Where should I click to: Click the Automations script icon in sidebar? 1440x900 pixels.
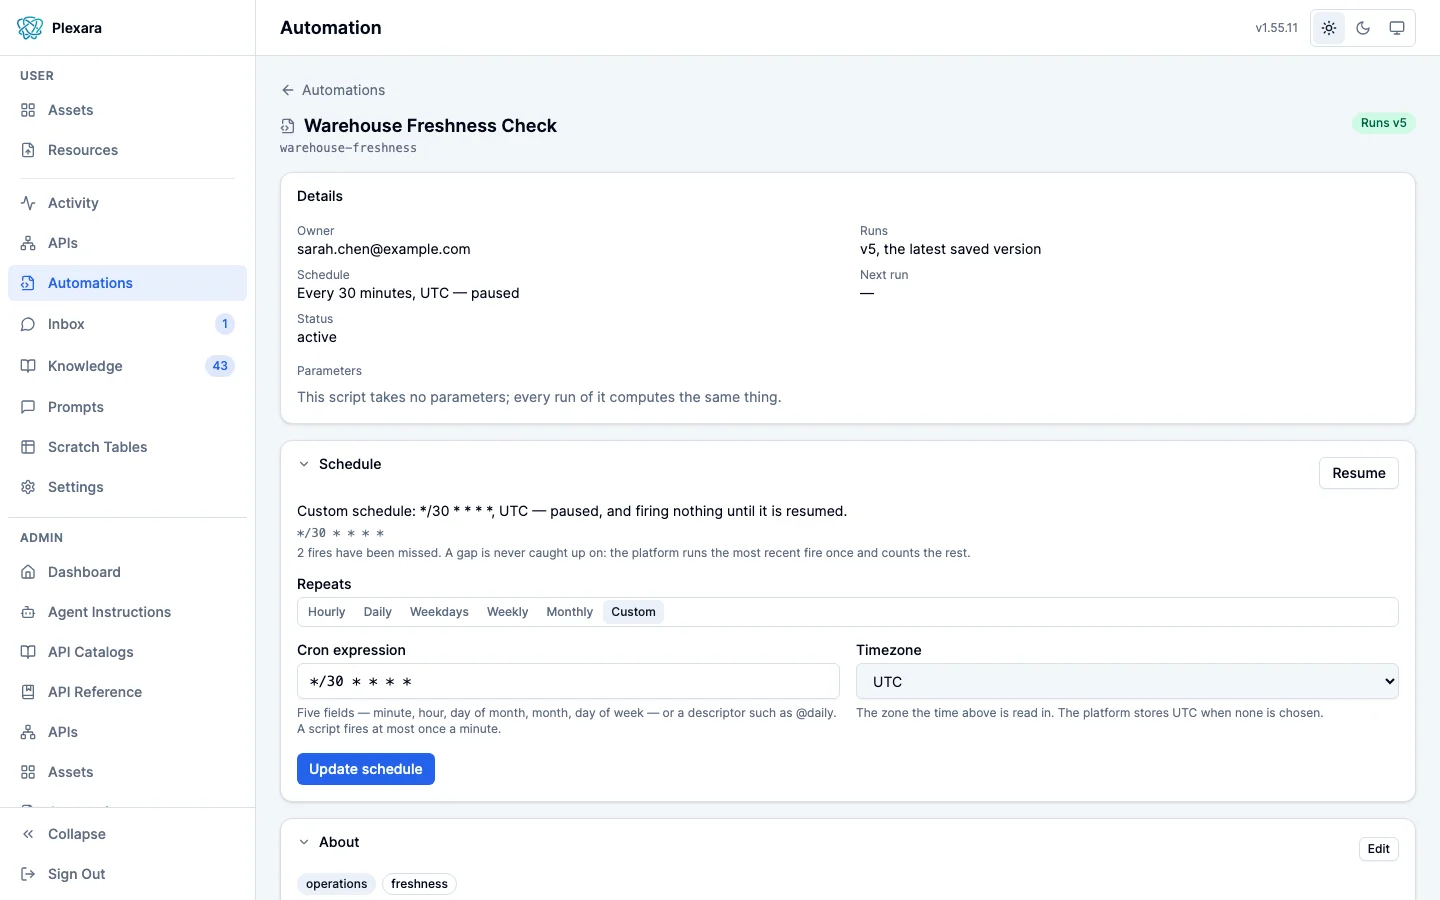point(28,283)
